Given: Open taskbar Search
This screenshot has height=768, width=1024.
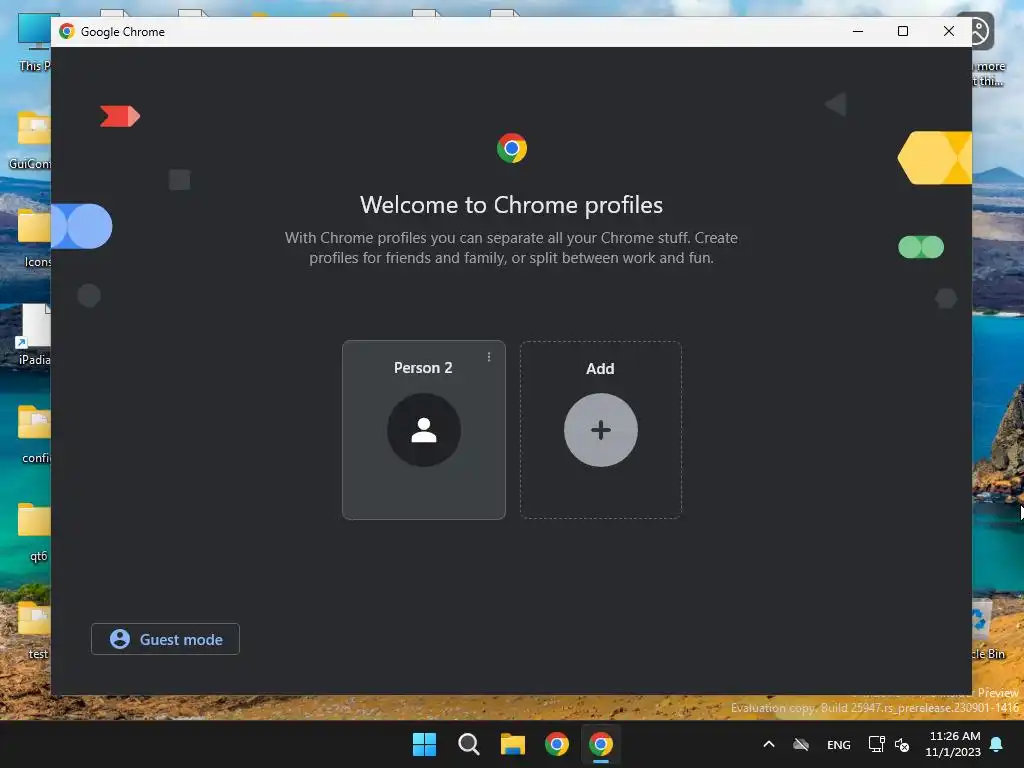Looking at the screenshot, I should point(468,744).
